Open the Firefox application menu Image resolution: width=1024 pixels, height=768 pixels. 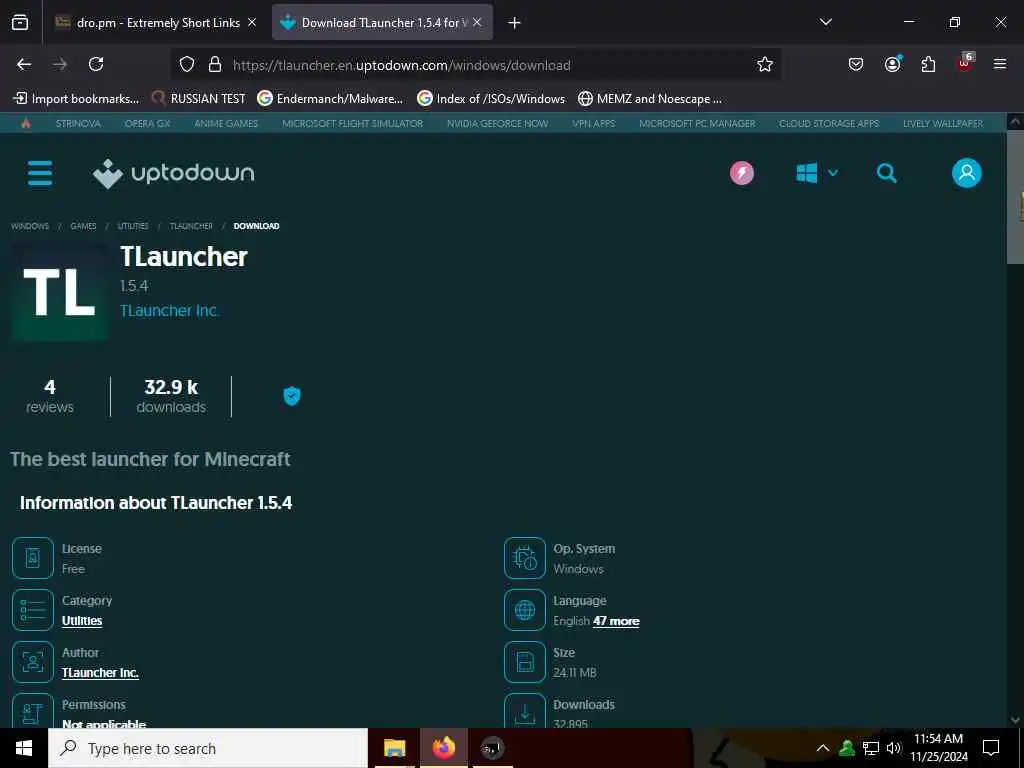tap(1000, 64)
